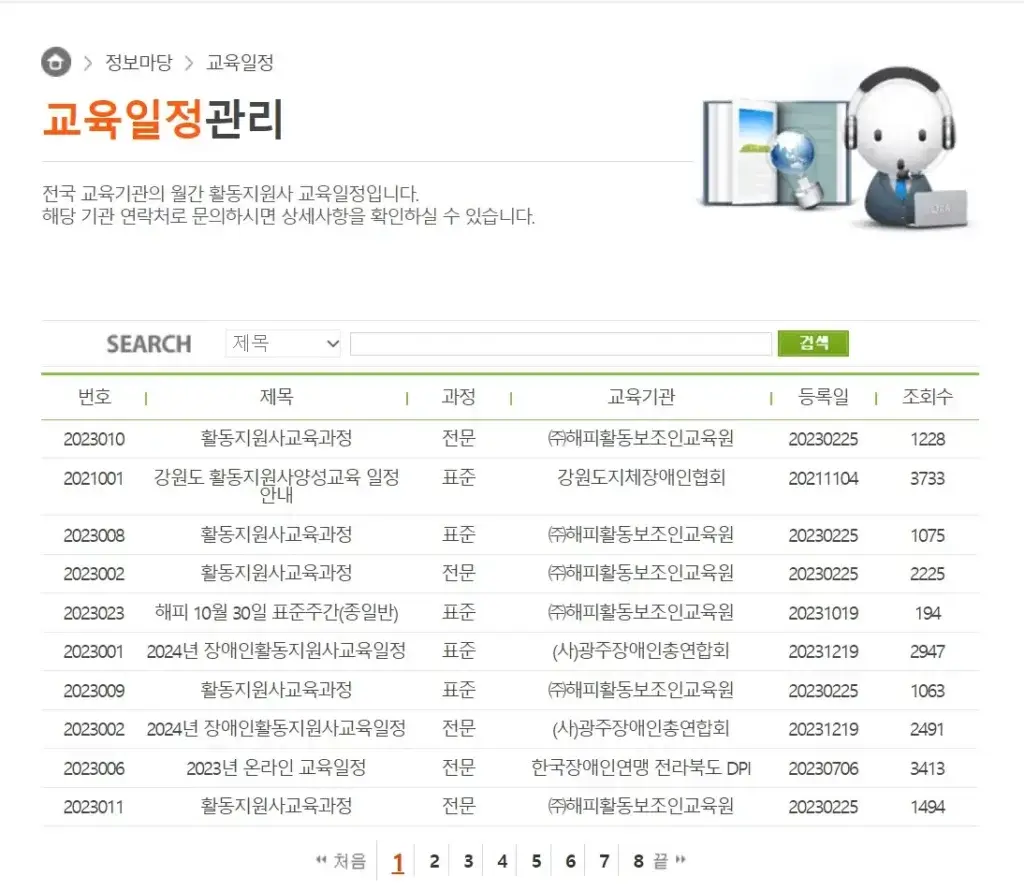Click number cell 2023006
The width and height of the screenshot is (1024, 891).
click(94, 769)
